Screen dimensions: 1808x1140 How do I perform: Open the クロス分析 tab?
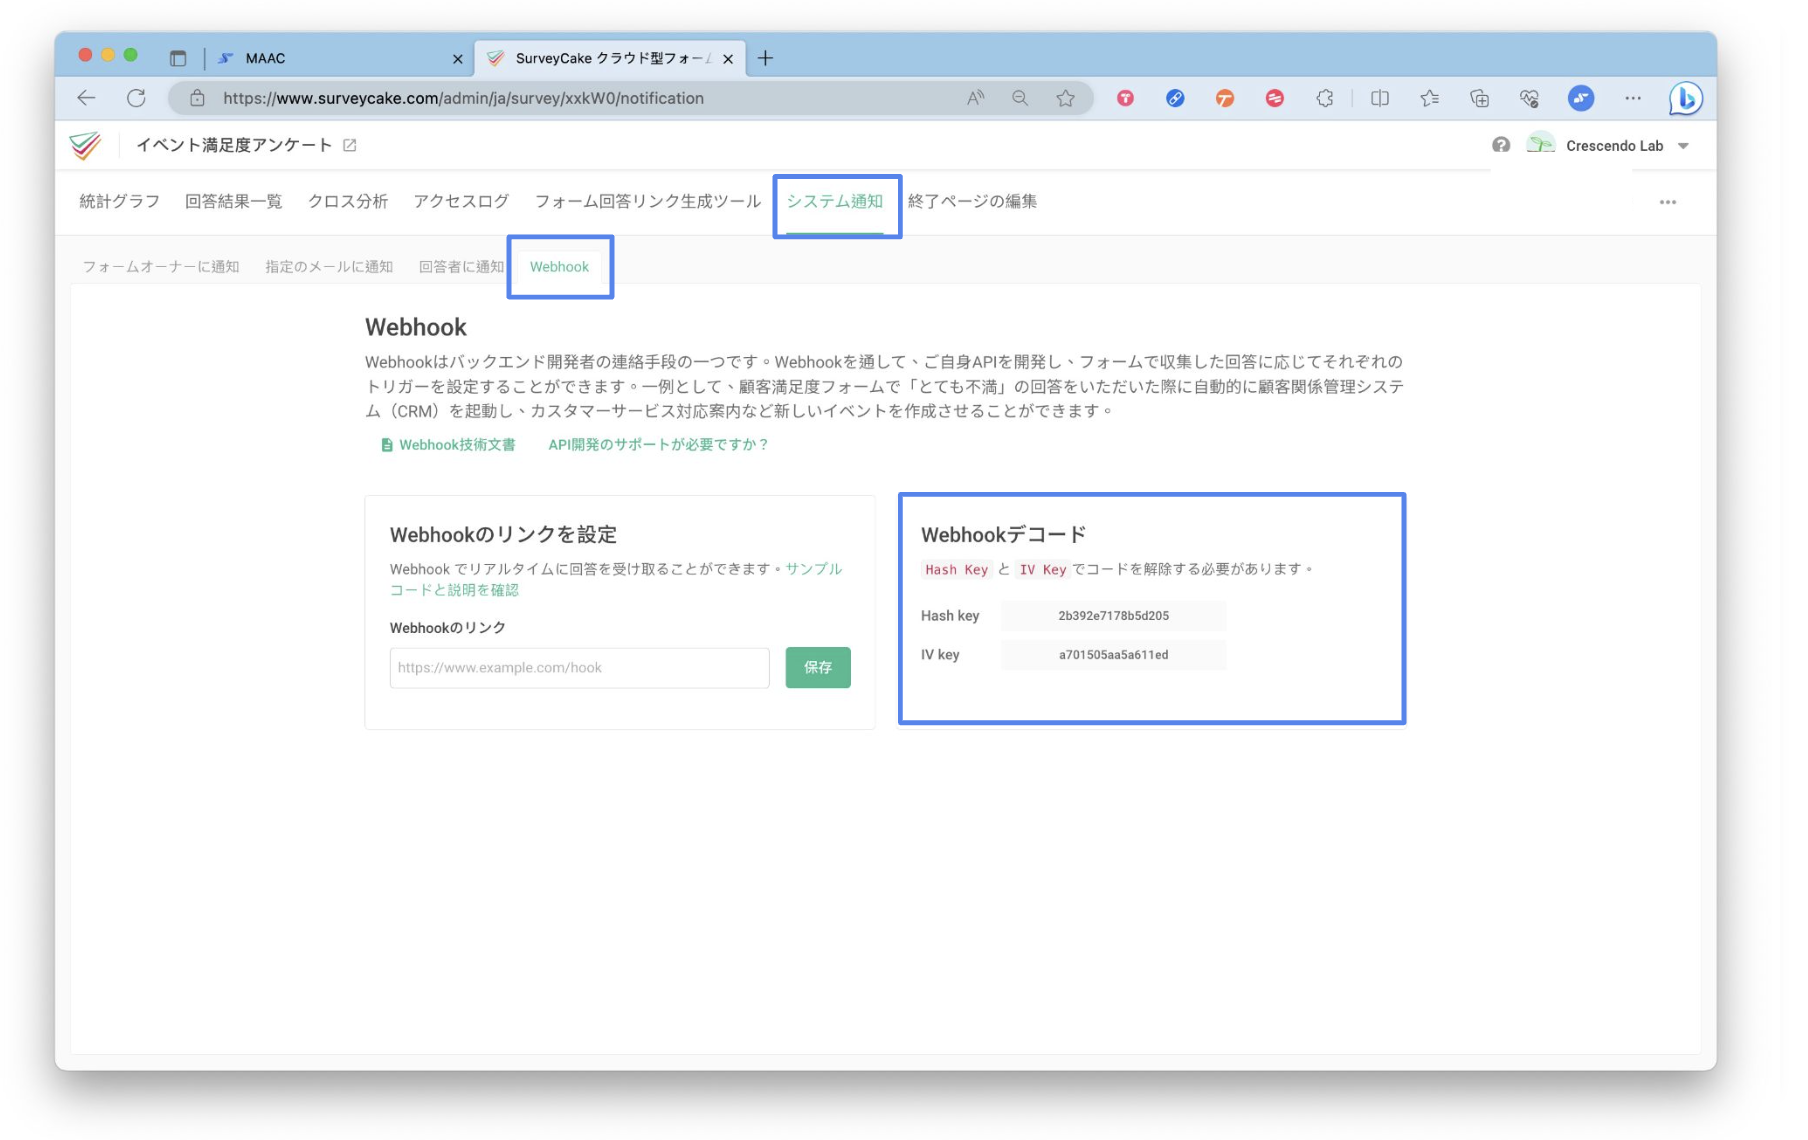(347, 201)
